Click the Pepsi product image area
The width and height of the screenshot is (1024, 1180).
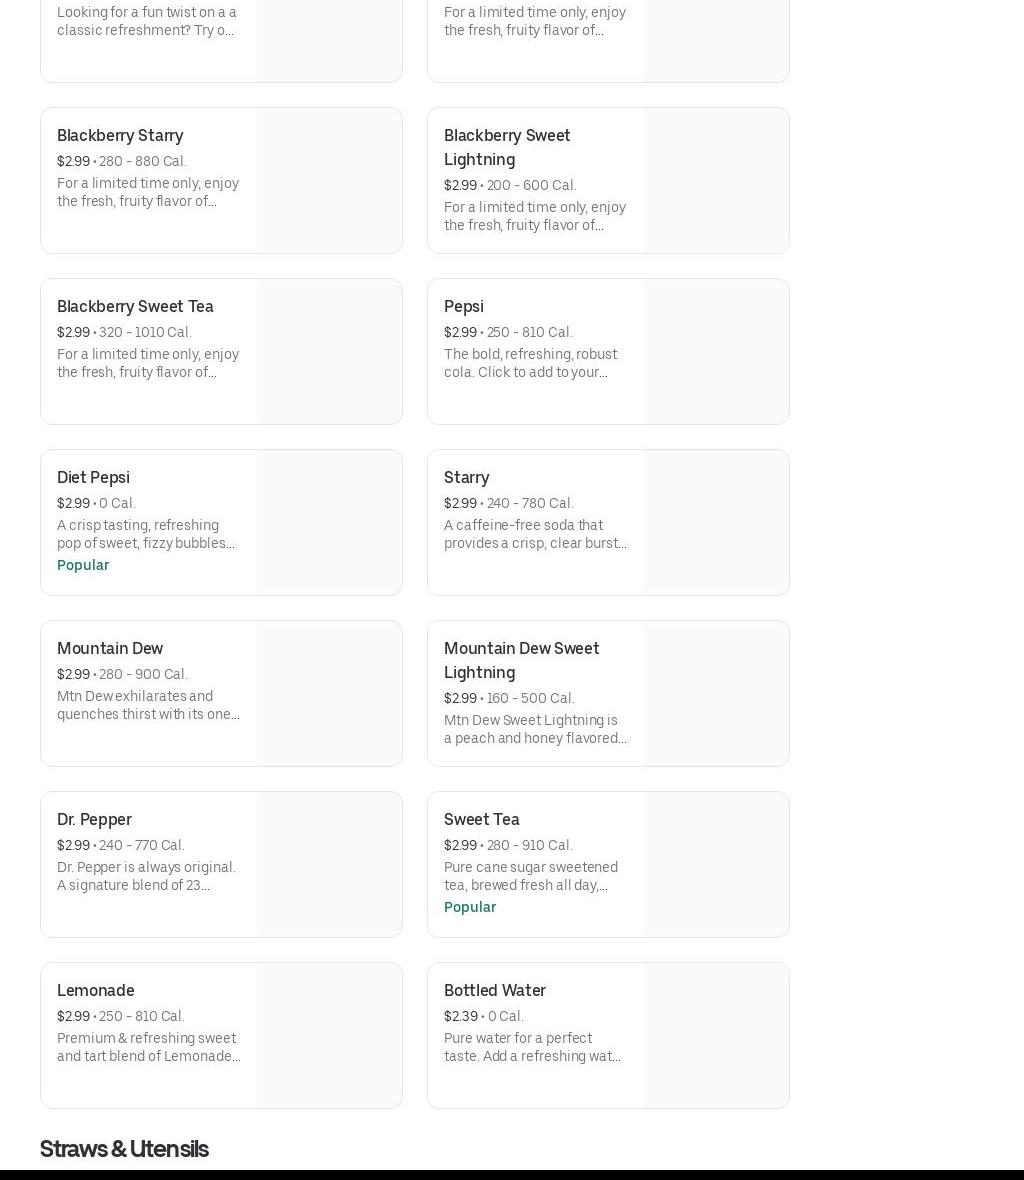(x=716, y=351)
